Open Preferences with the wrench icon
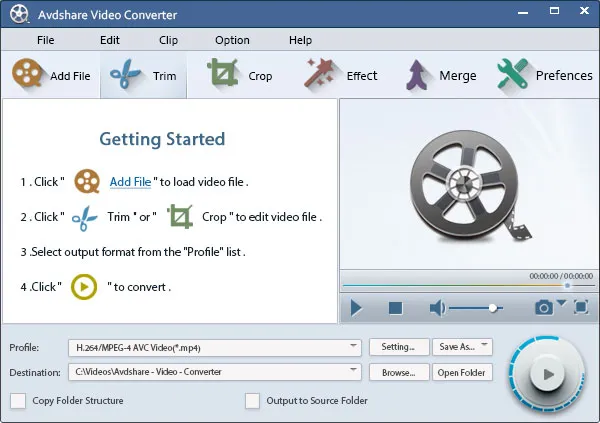600x423 pixels. [514, 75]
